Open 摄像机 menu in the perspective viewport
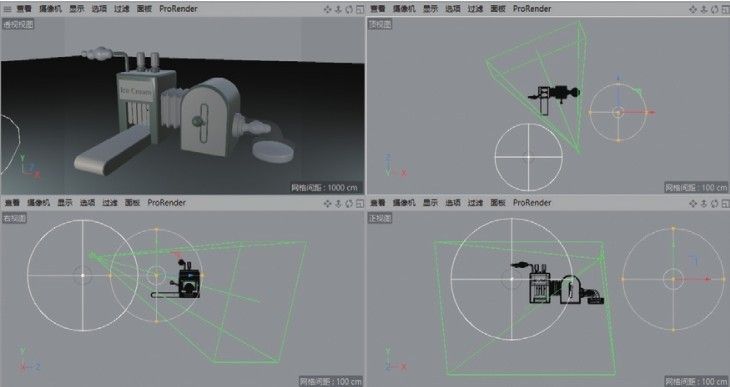 pyautogui.click(x=50, y=9)
